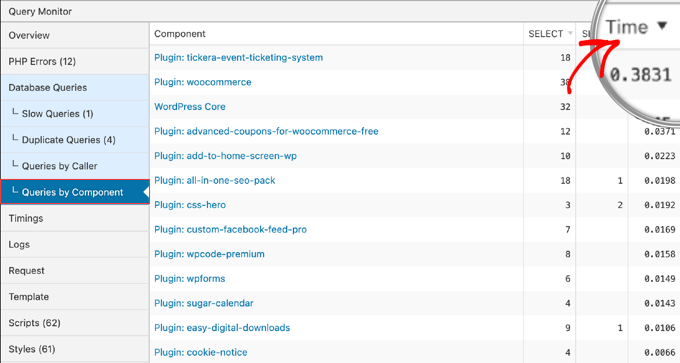
Task: Select time value 0.0143
Action: pos(659,303)
